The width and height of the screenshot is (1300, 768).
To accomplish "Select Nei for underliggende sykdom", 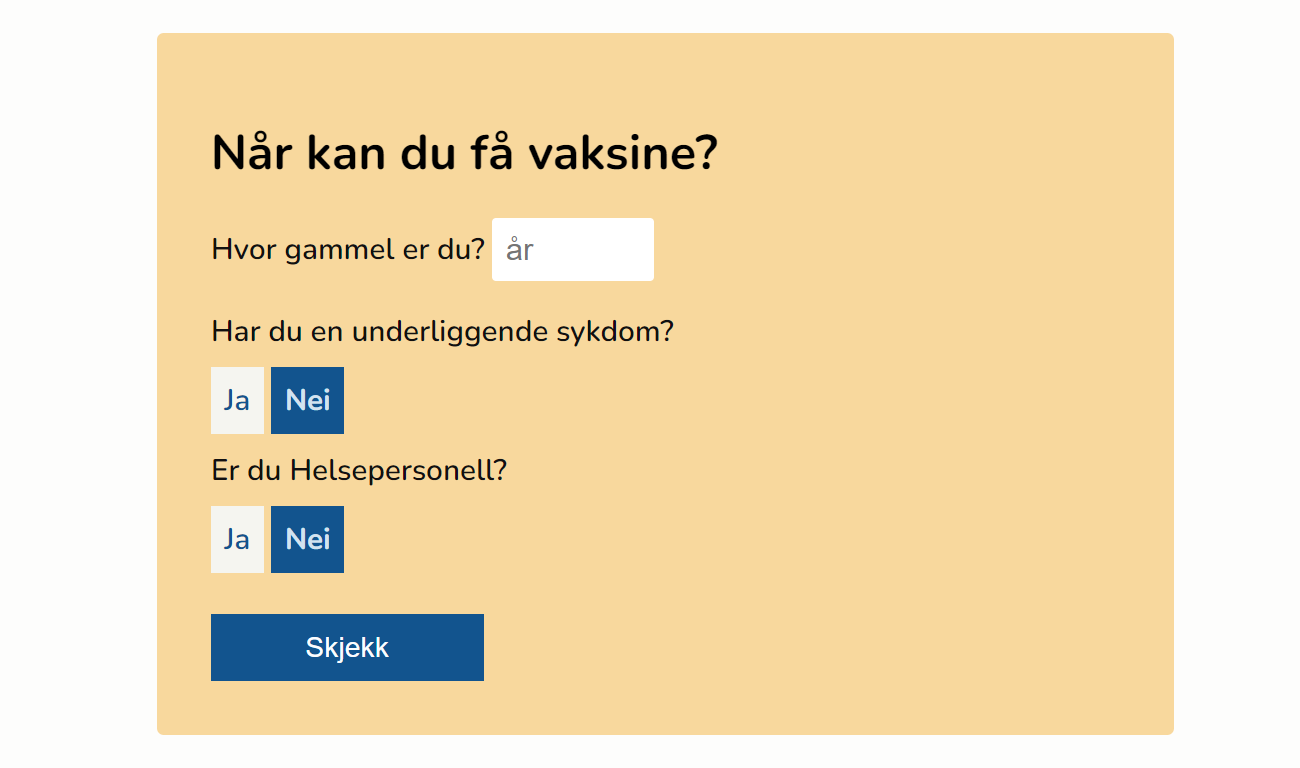I will 307,400.
